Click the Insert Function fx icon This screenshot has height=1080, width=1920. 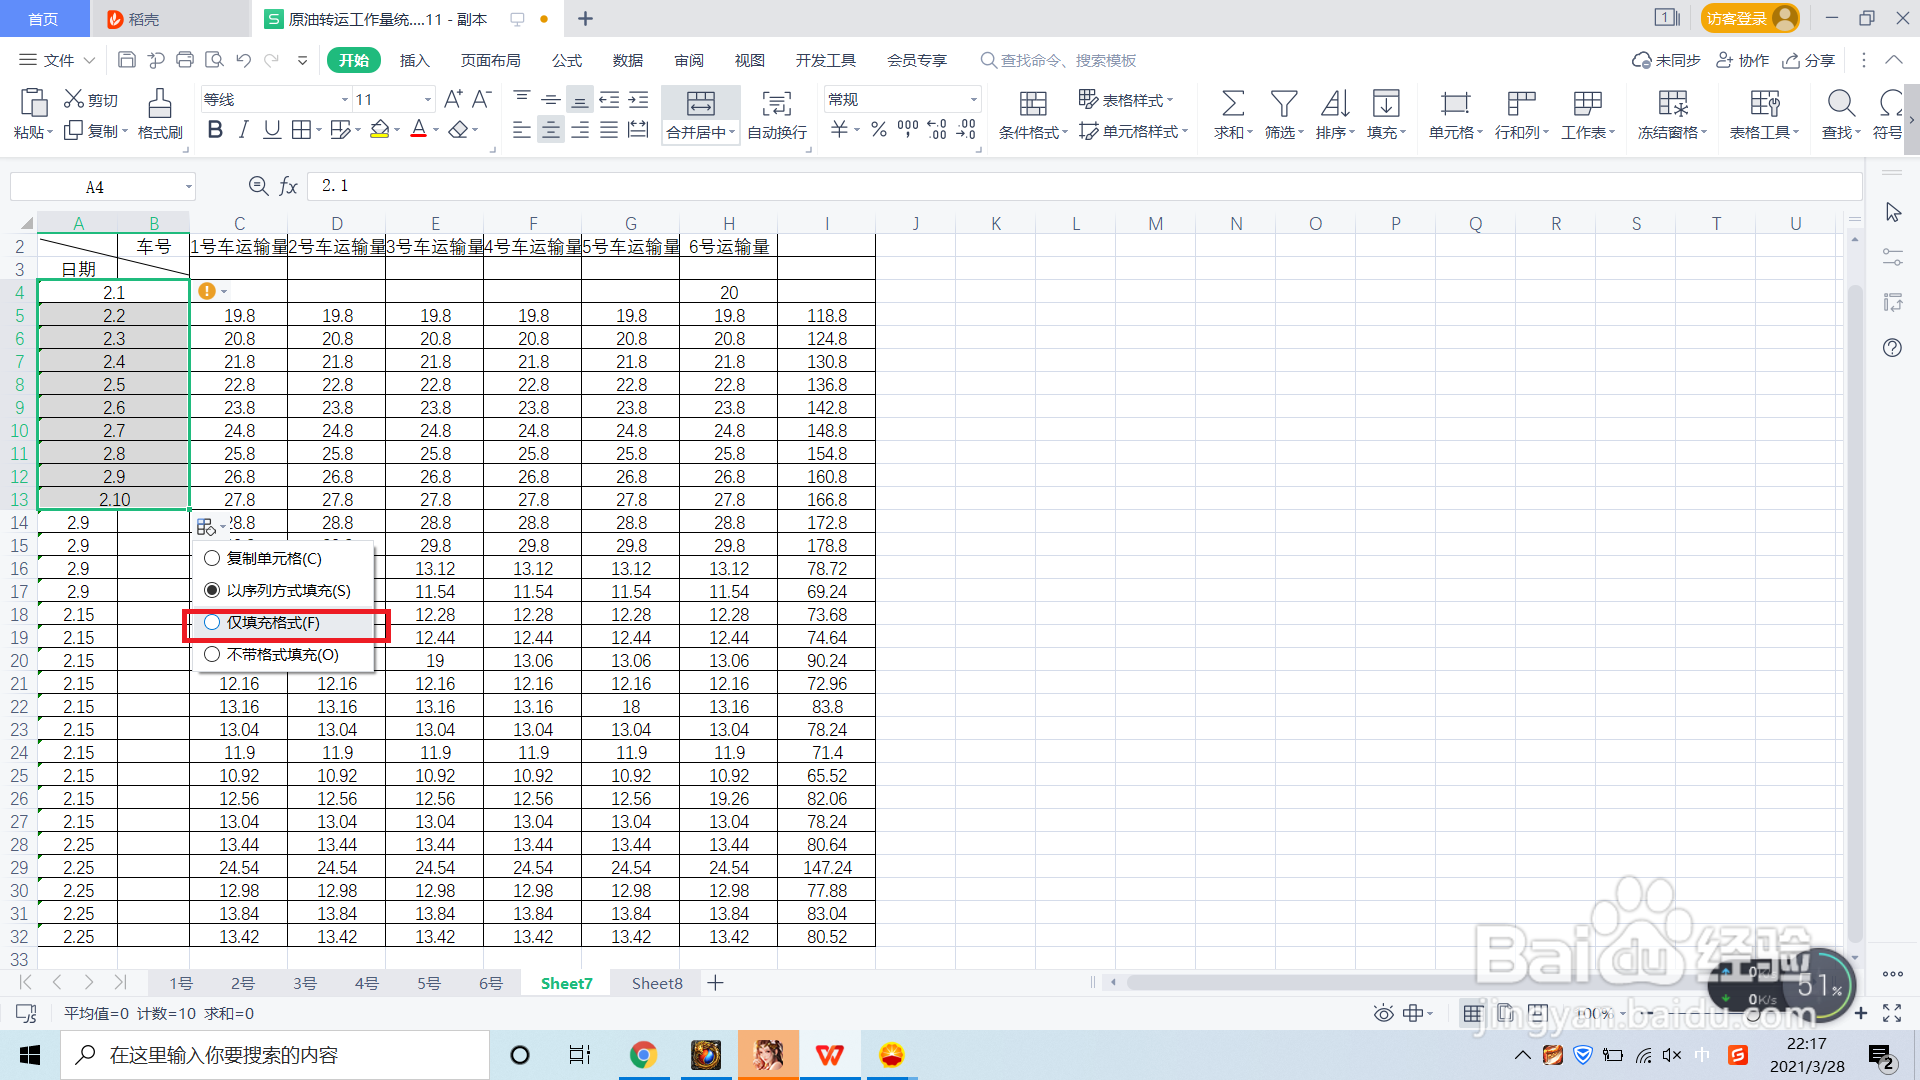[x=288, y=186]
